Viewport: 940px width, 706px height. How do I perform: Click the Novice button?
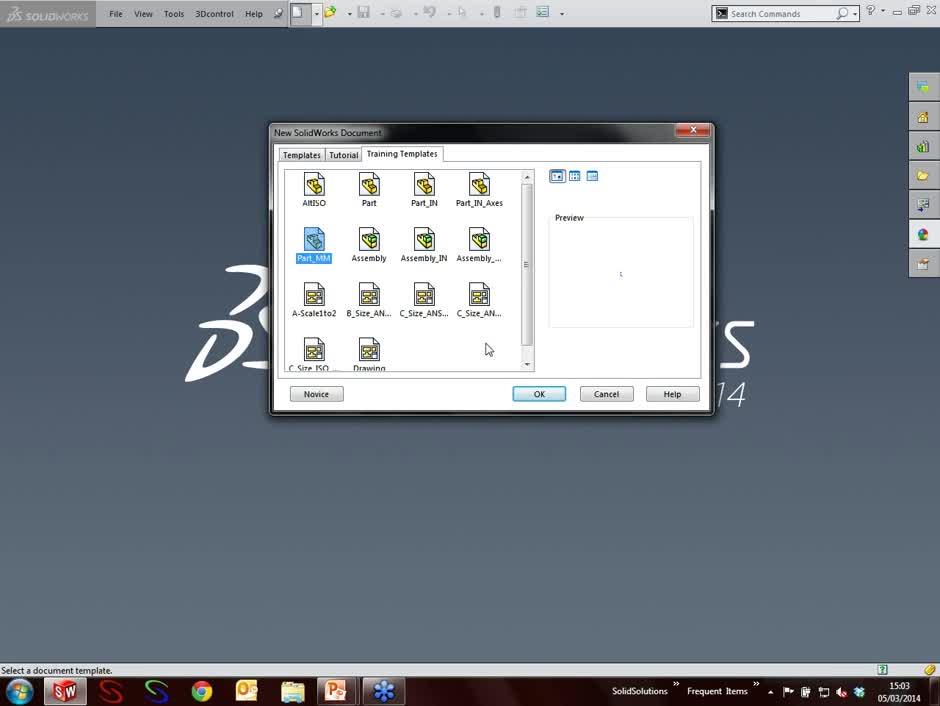click(x=316, y=394)
